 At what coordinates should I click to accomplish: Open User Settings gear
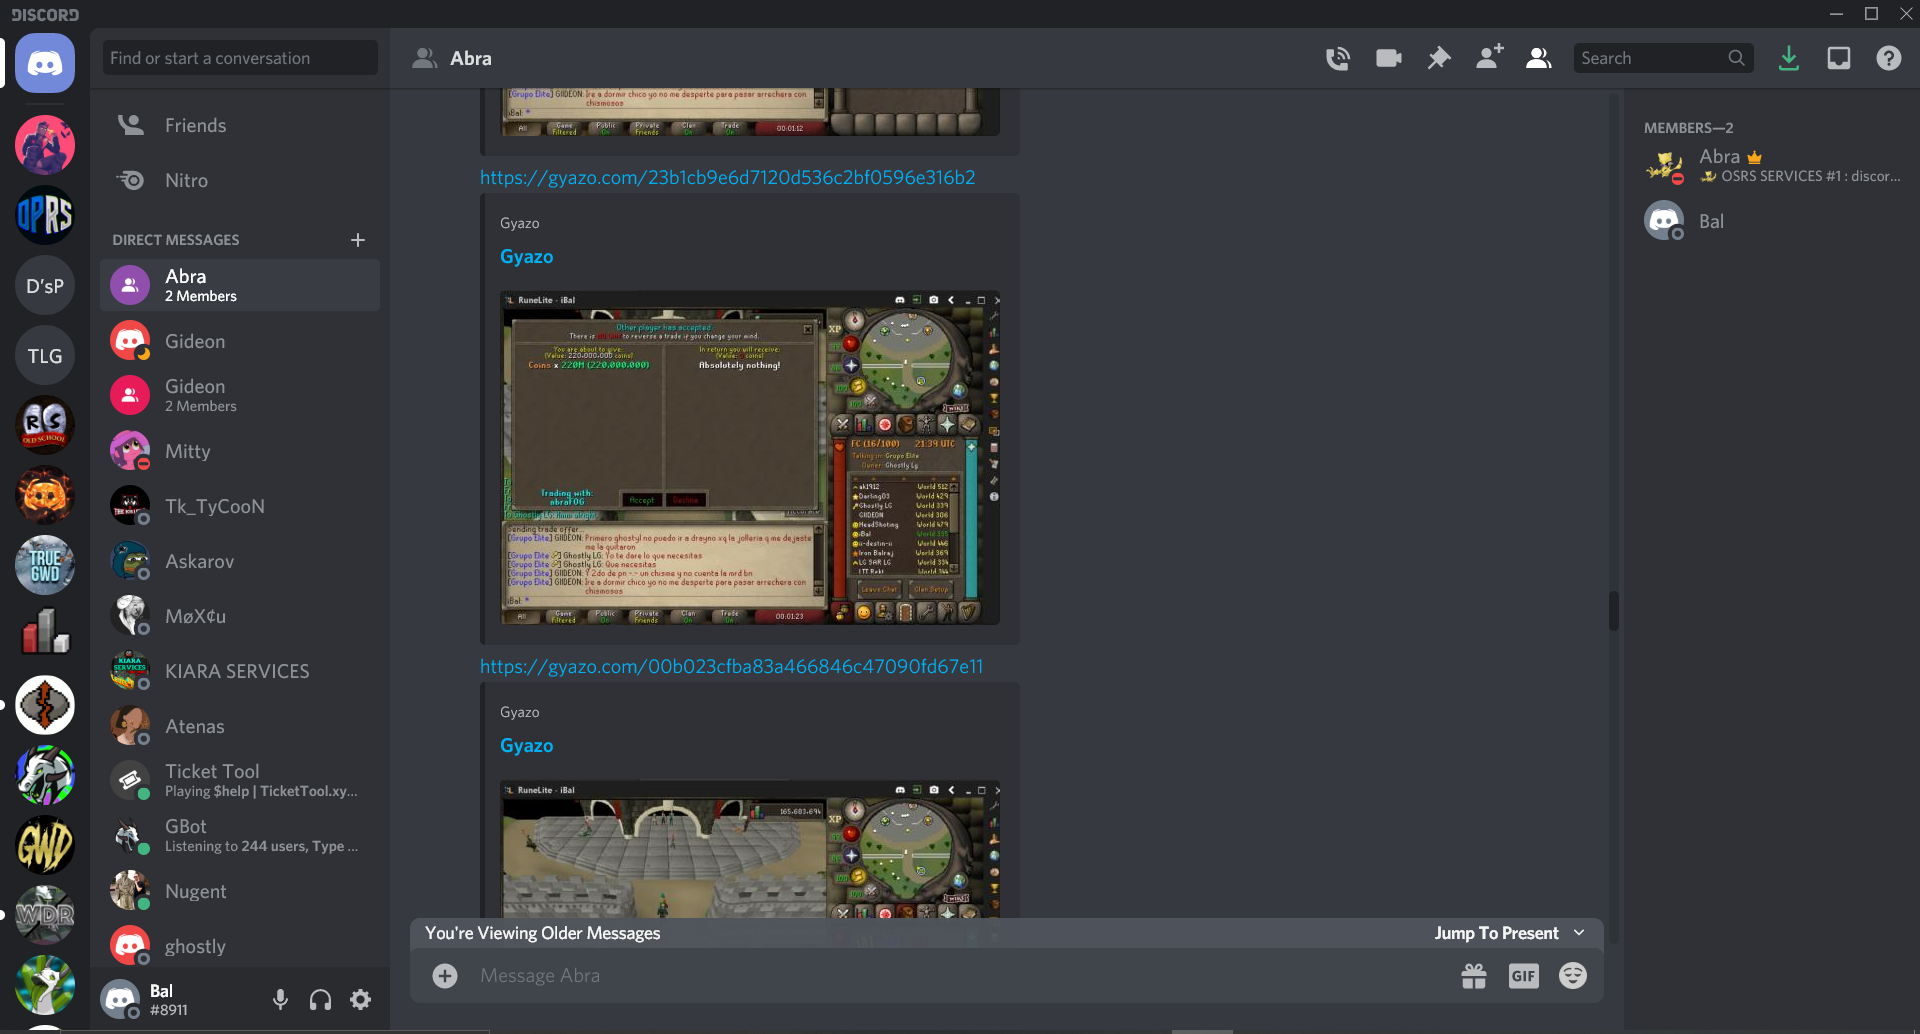pos(361,999)
